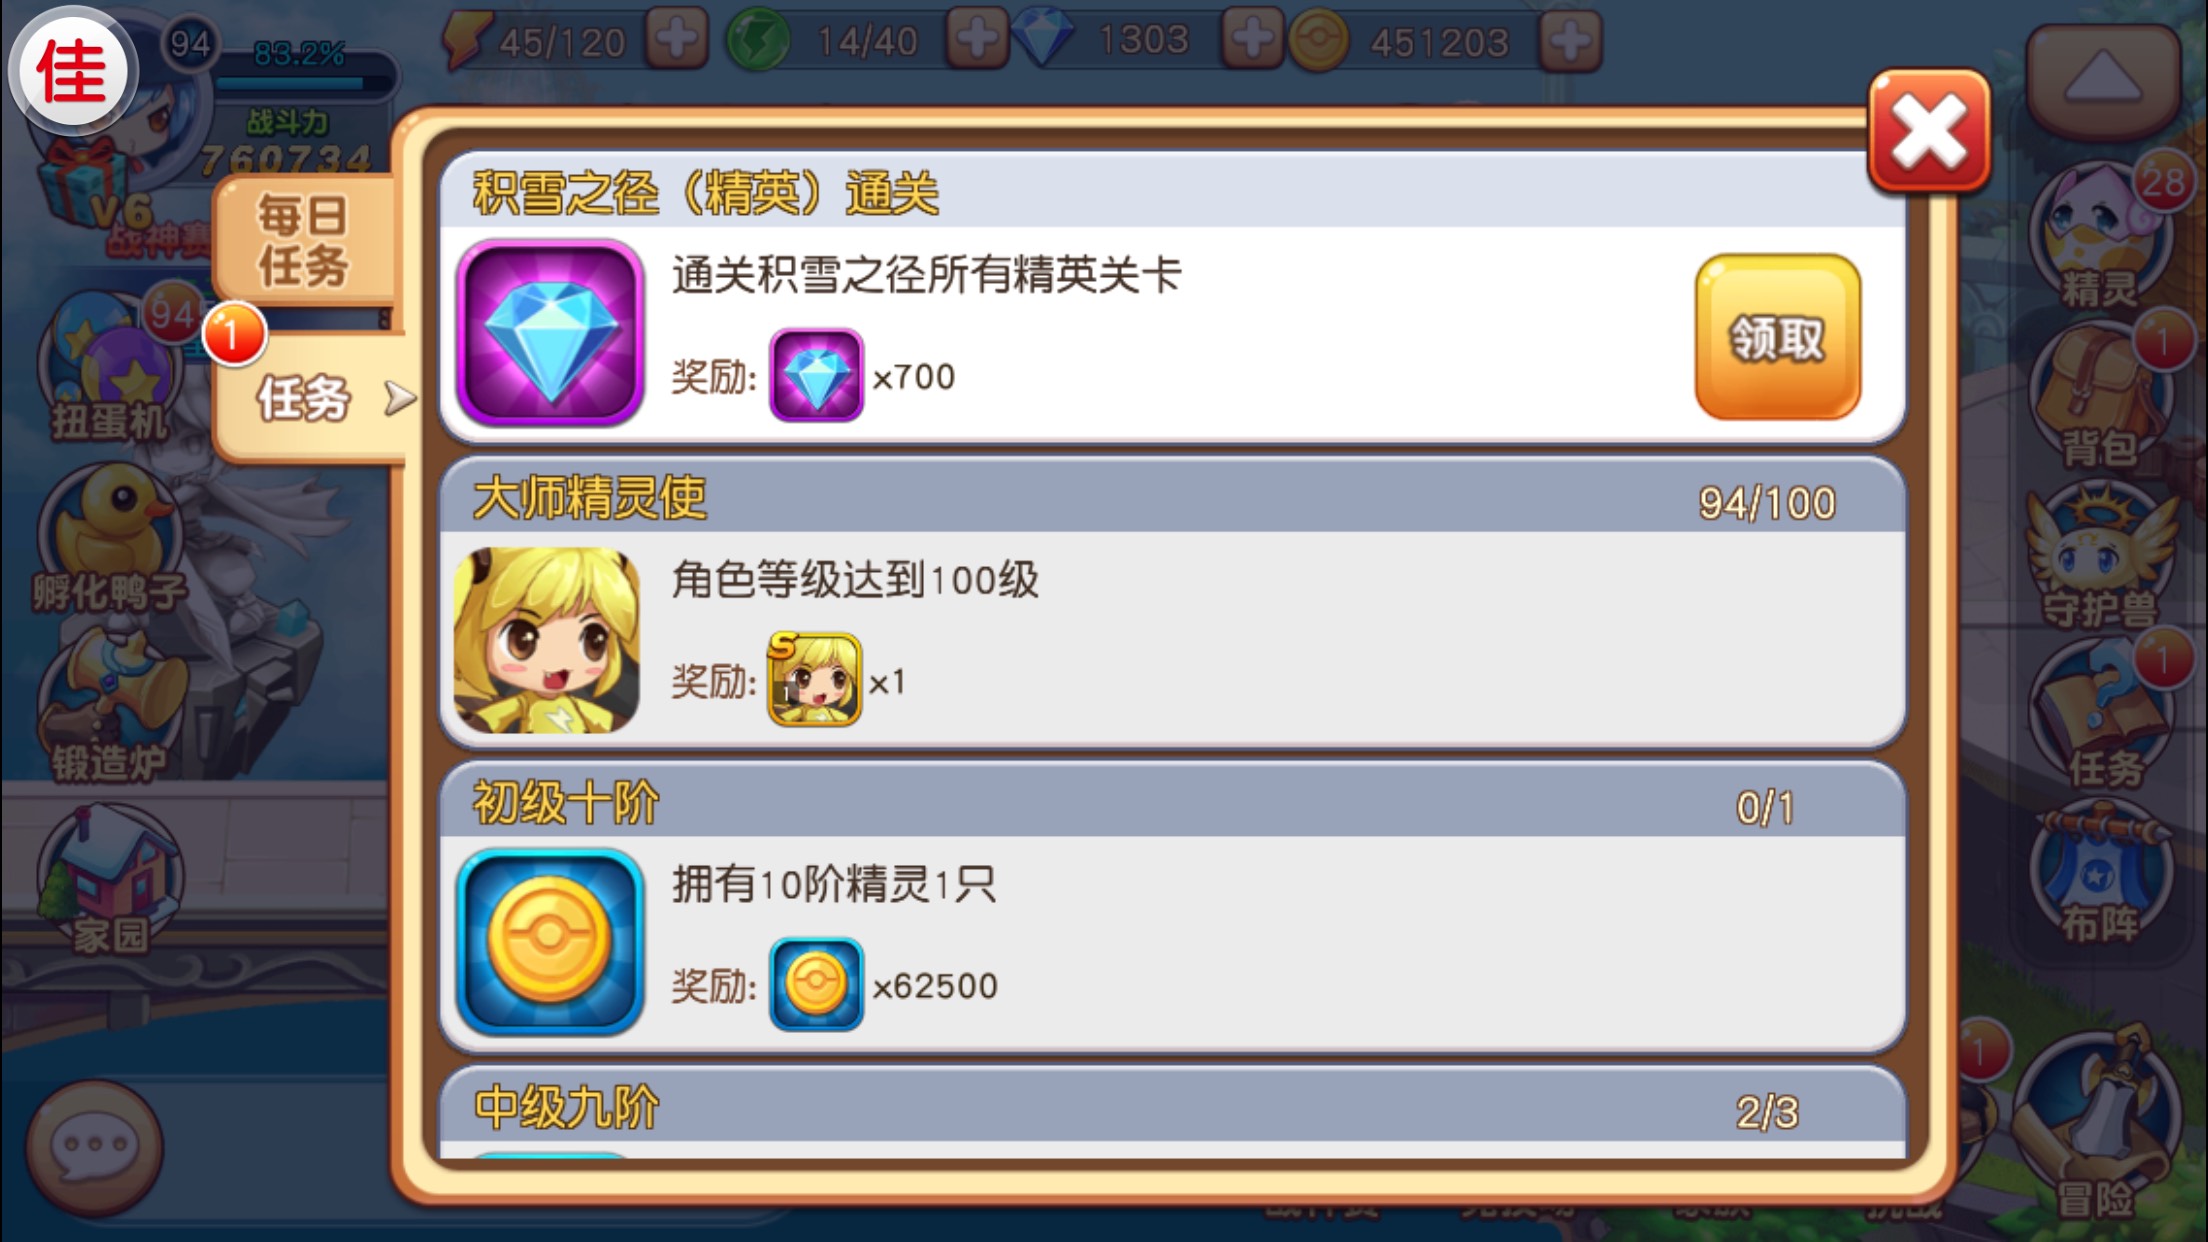Screen dimensions: 2208x1242
Task: Close the task panel with the red X
Action: point(1929,131)
